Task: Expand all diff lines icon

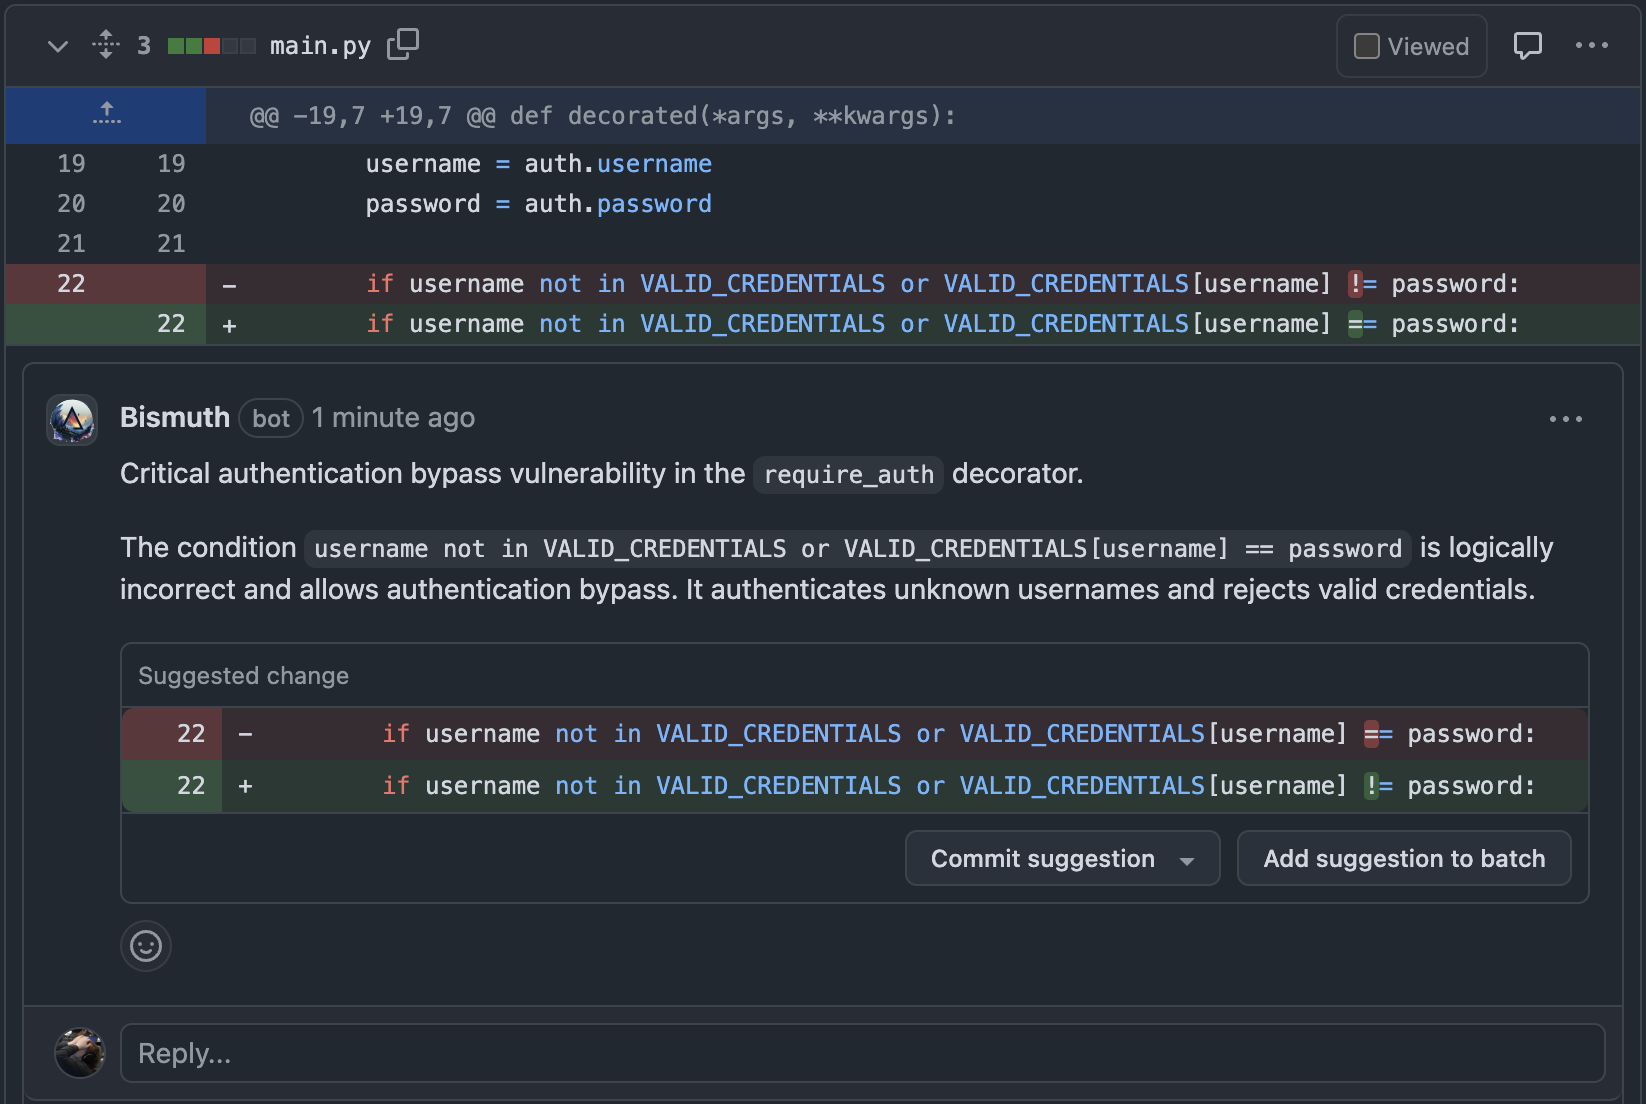Action: coord(106,45)
